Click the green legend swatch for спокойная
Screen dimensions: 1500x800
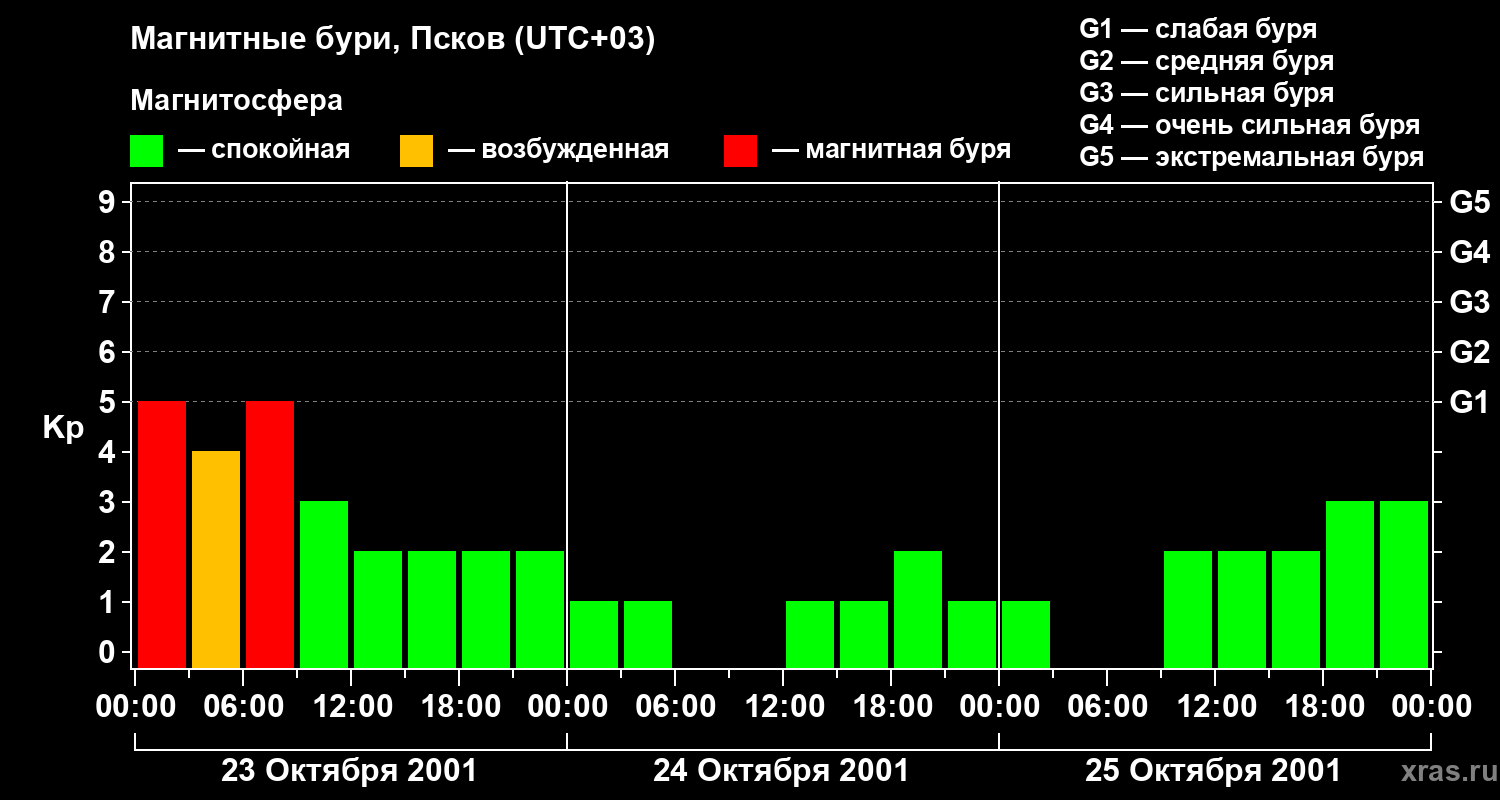coord(147,151)
